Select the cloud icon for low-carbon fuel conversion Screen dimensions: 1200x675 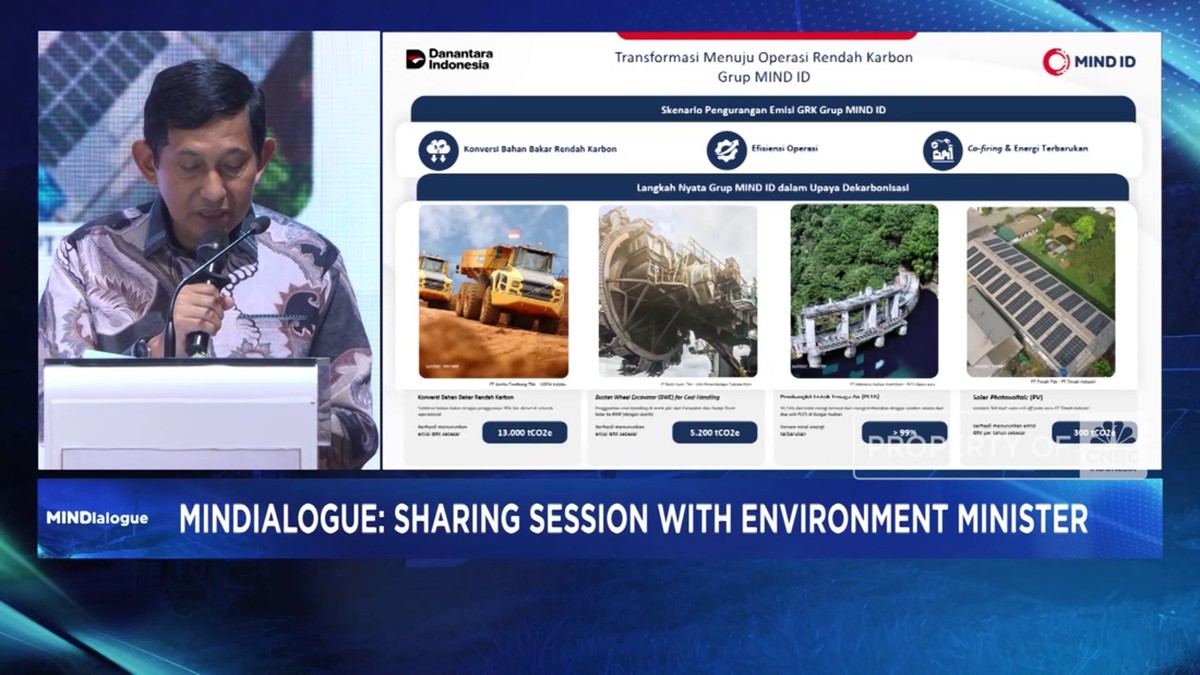tap(438, 150)
